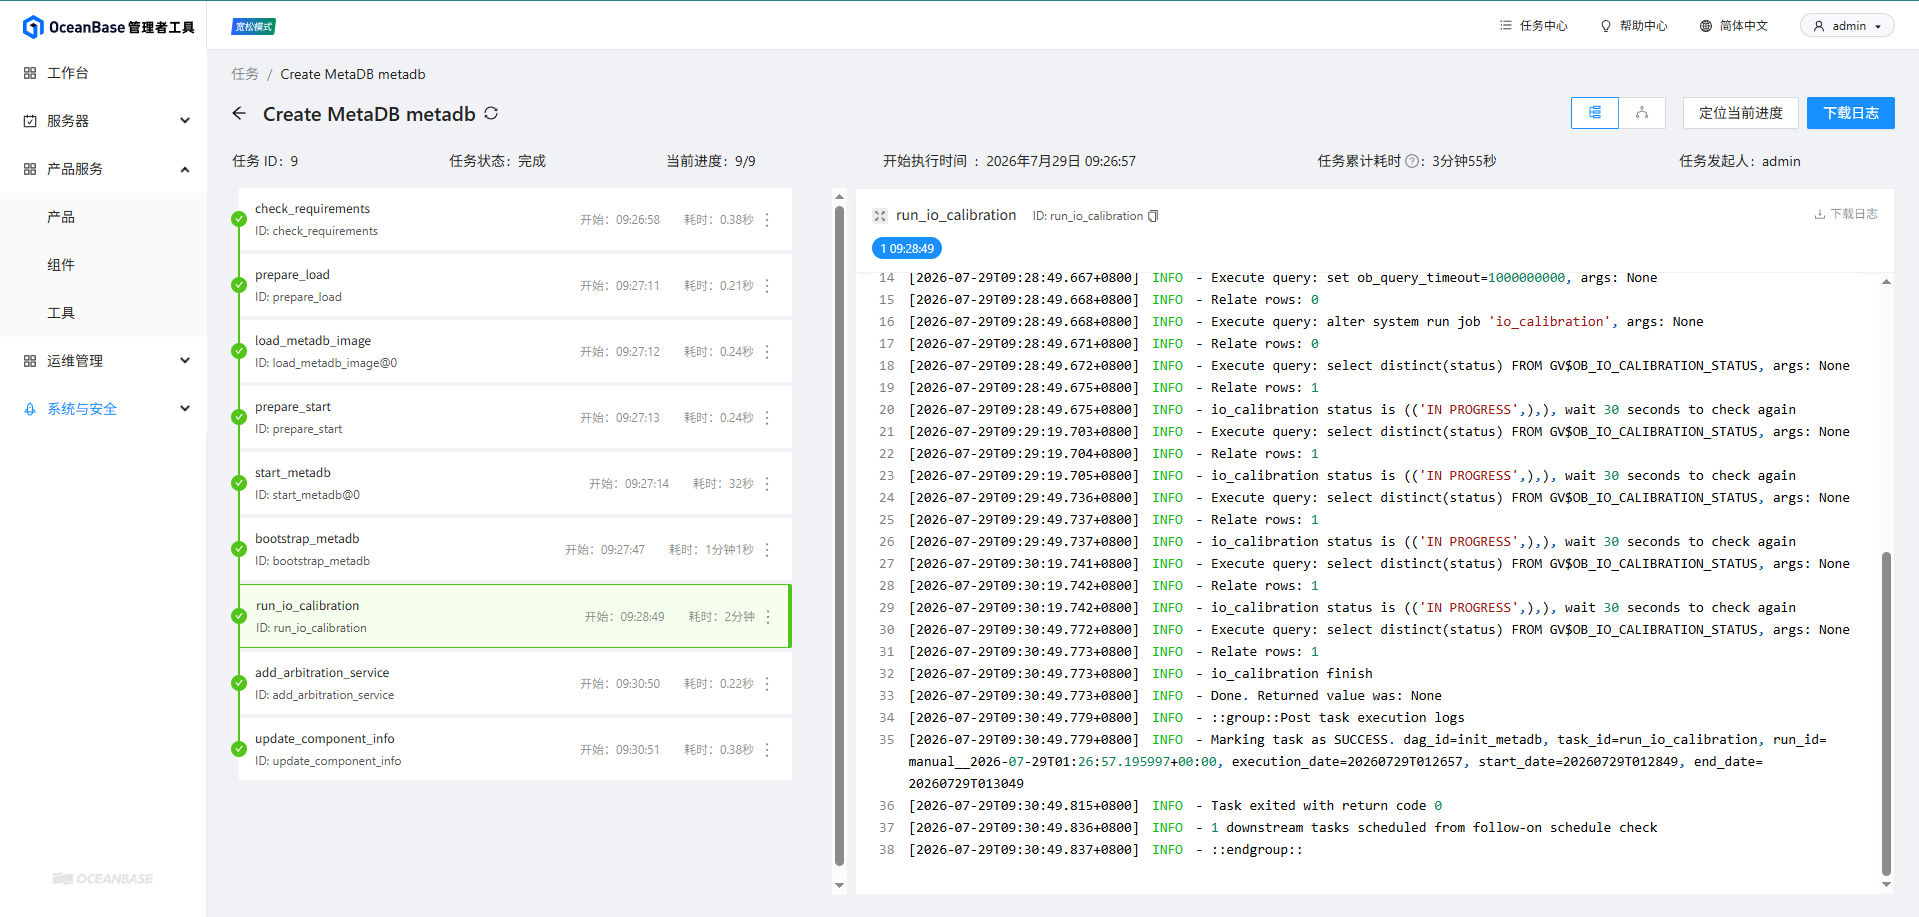Select the check_requirements subtask row
The height and width of the screenshot is (917, 1919).
click(515, 220)
